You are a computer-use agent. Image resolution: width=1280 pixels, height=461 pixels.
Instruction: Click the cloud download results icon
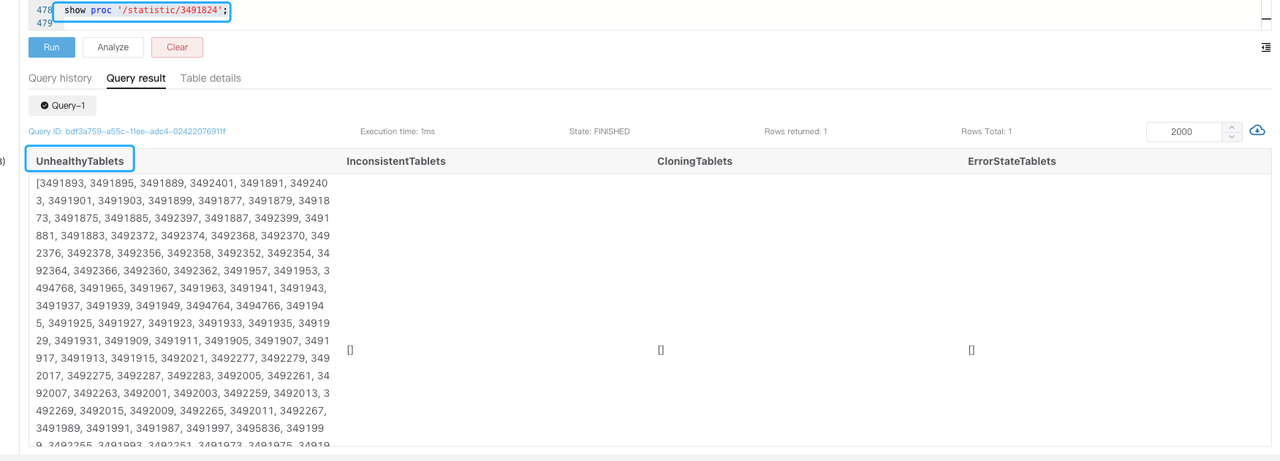(x=1257, y=131)
